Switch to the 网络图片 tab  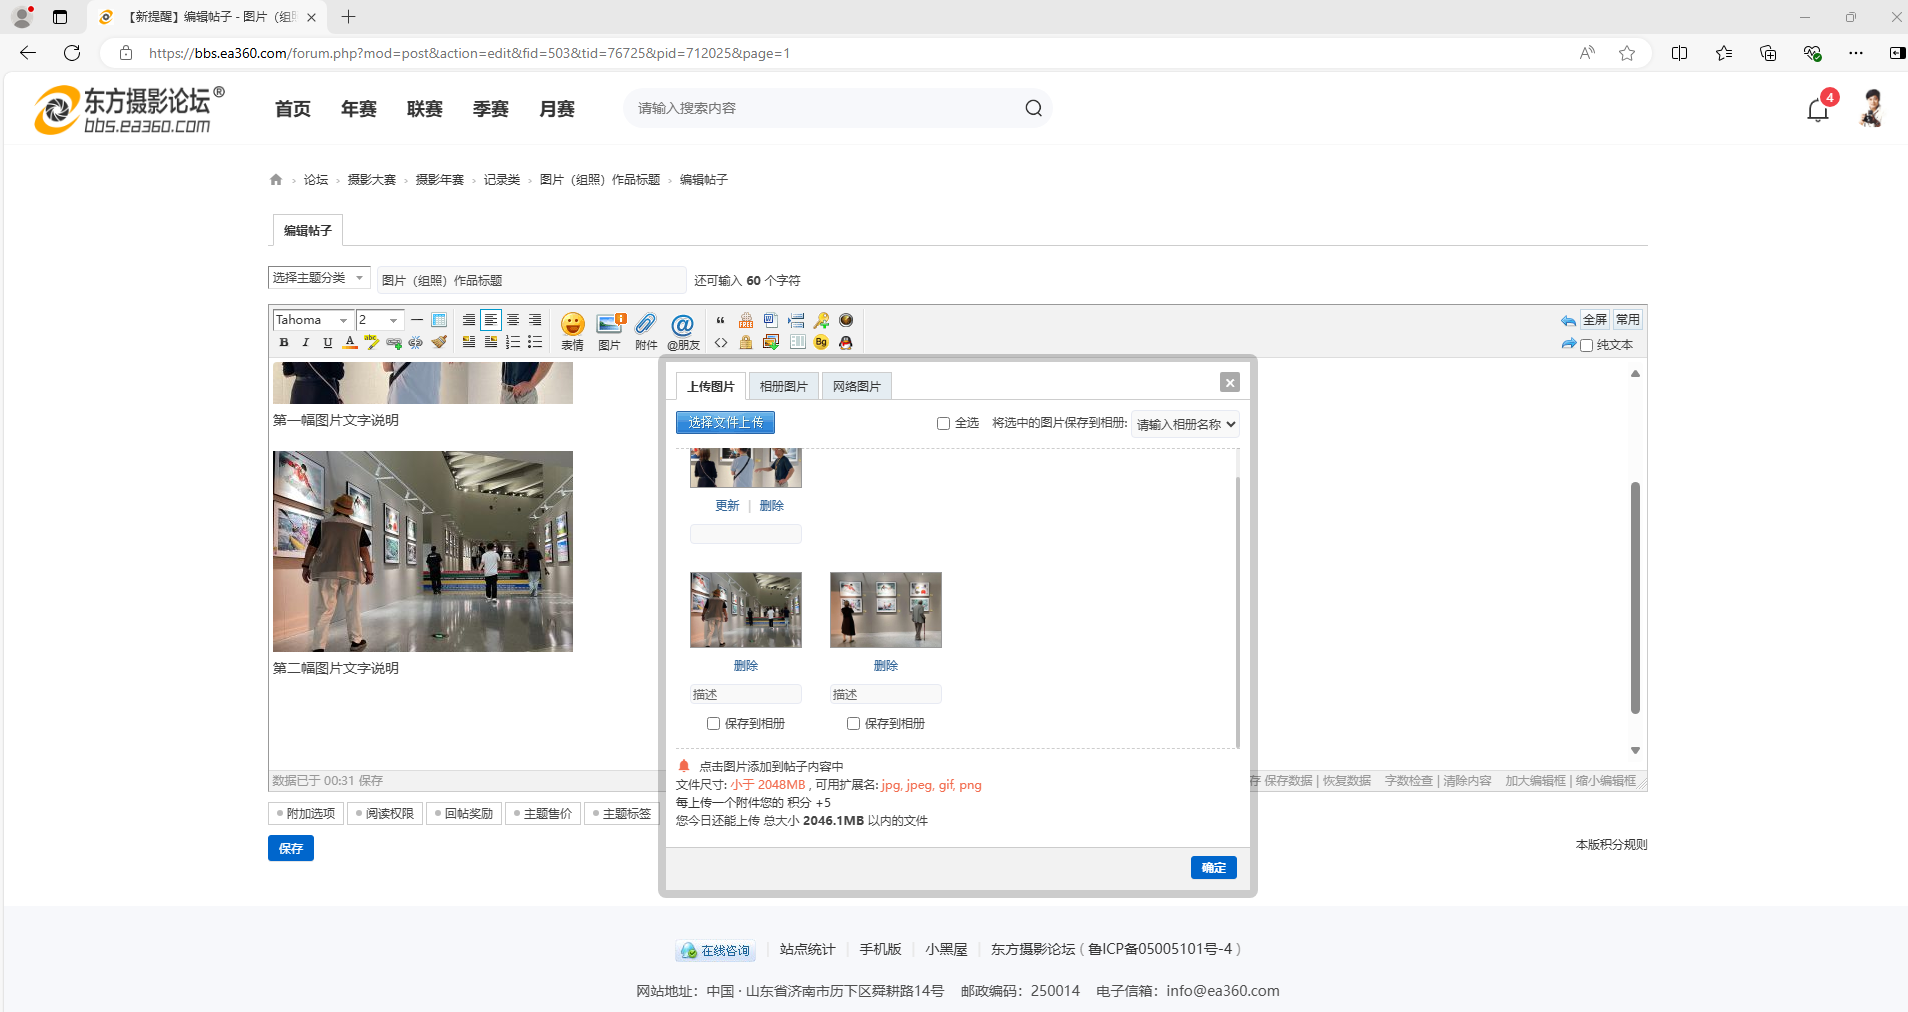856,386
